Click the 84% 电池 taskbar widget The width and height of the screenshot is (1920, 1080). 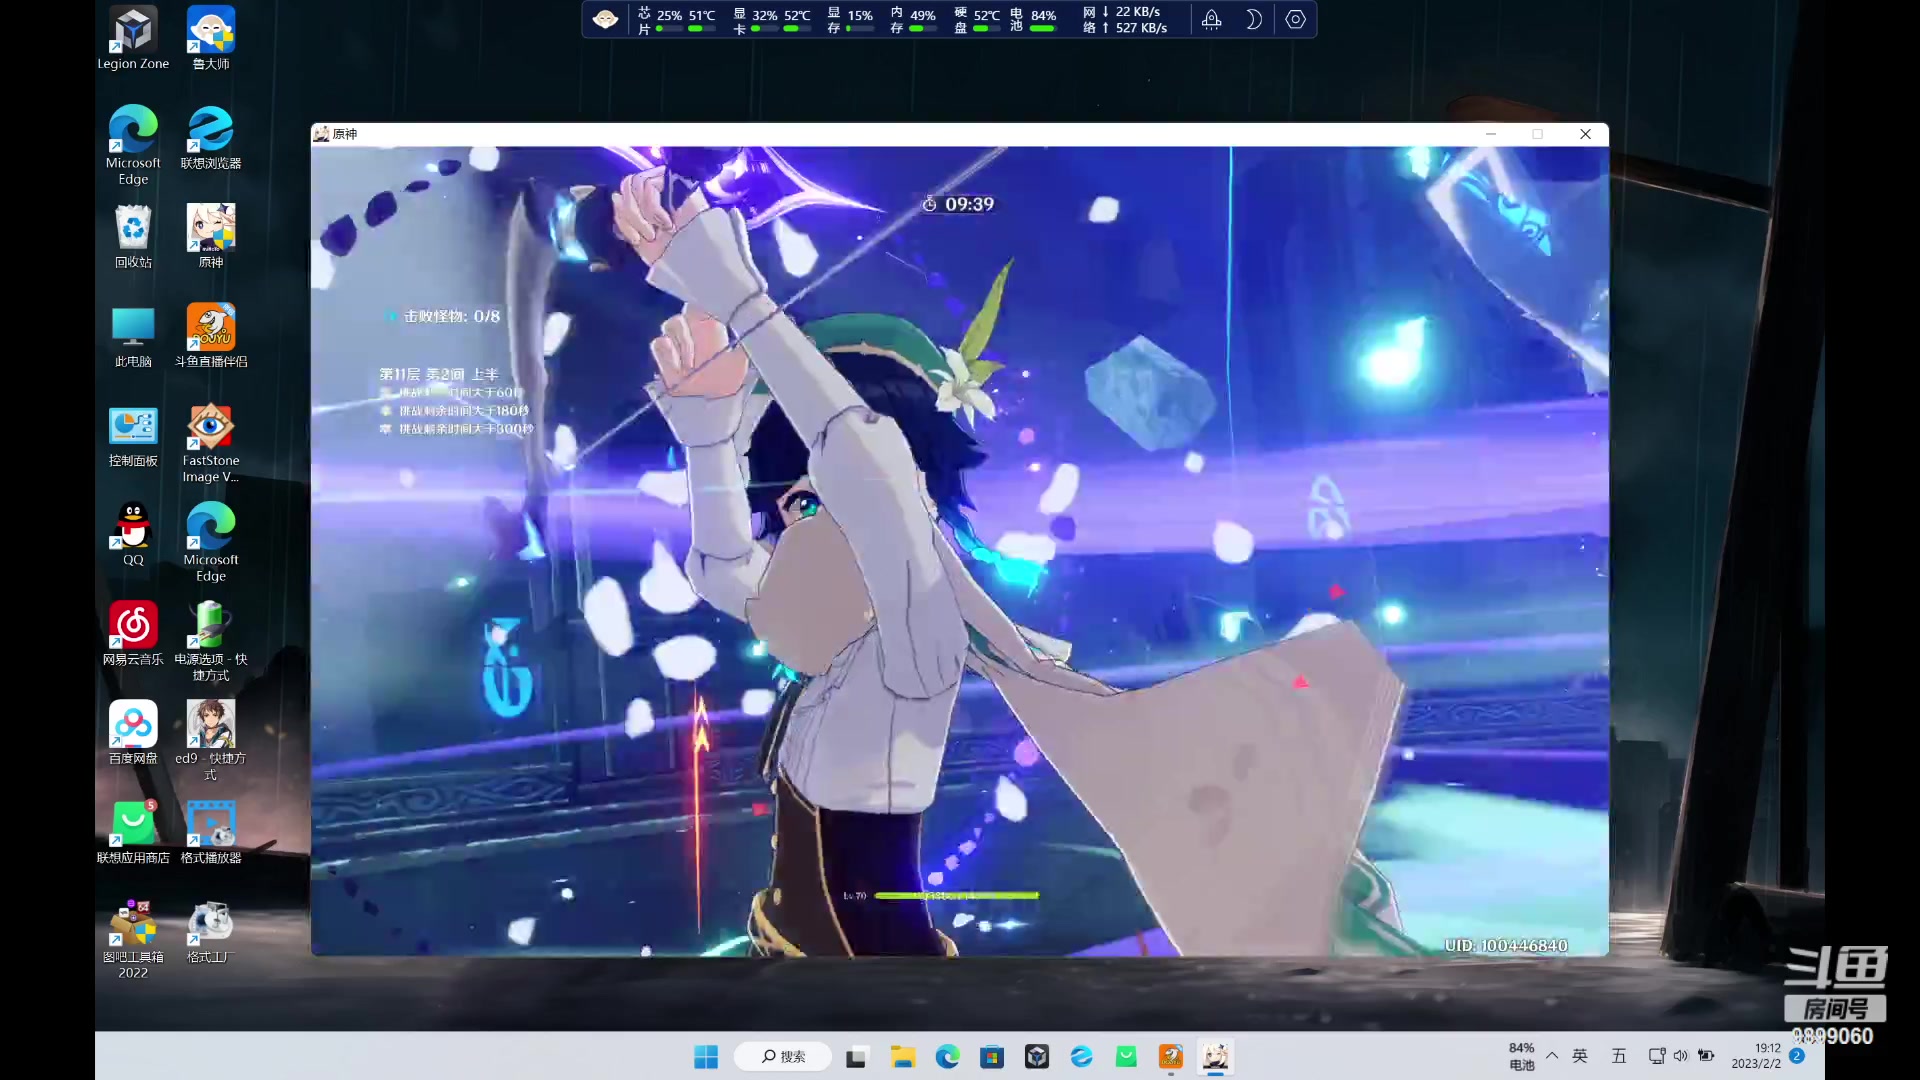point(1522,1056)
